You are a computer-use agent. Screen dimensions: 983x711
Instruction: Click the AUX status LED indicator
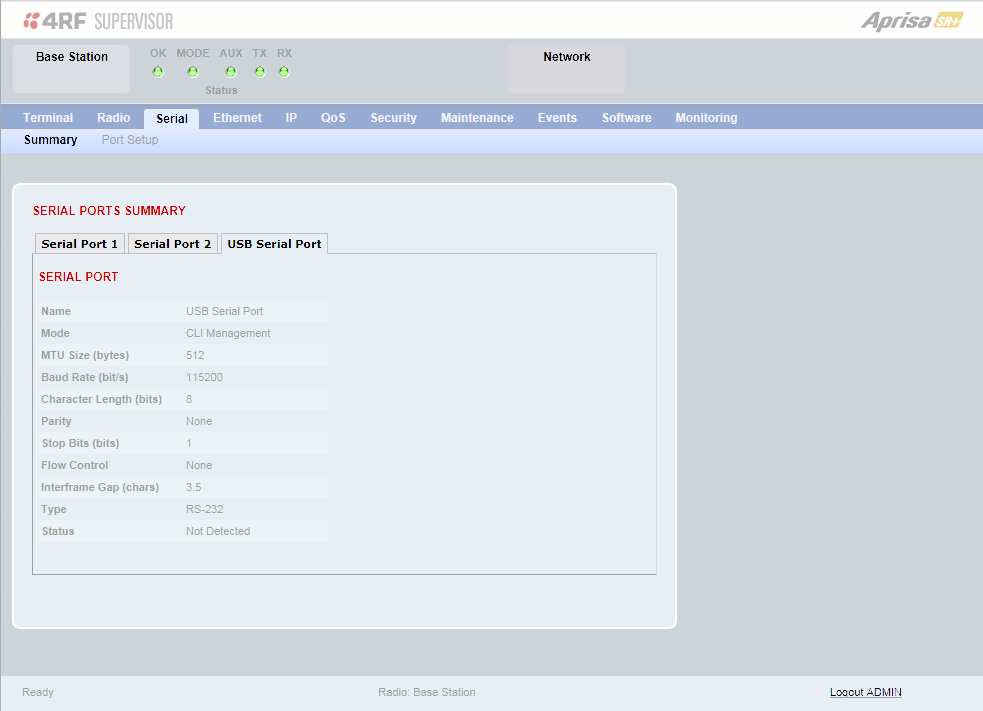click(231, 72)
